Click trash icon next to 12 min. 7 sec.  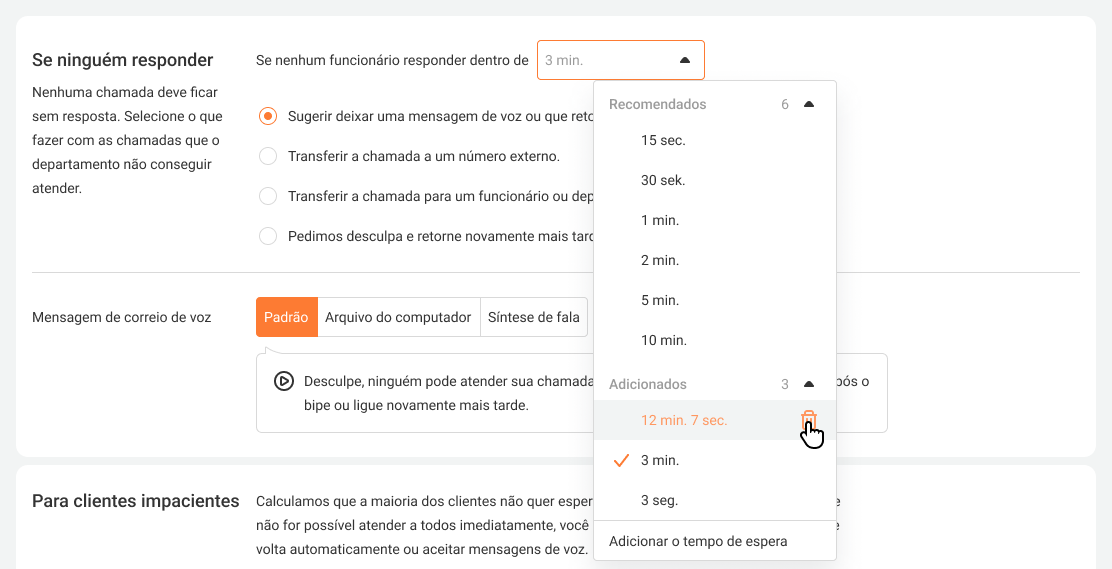809,420
